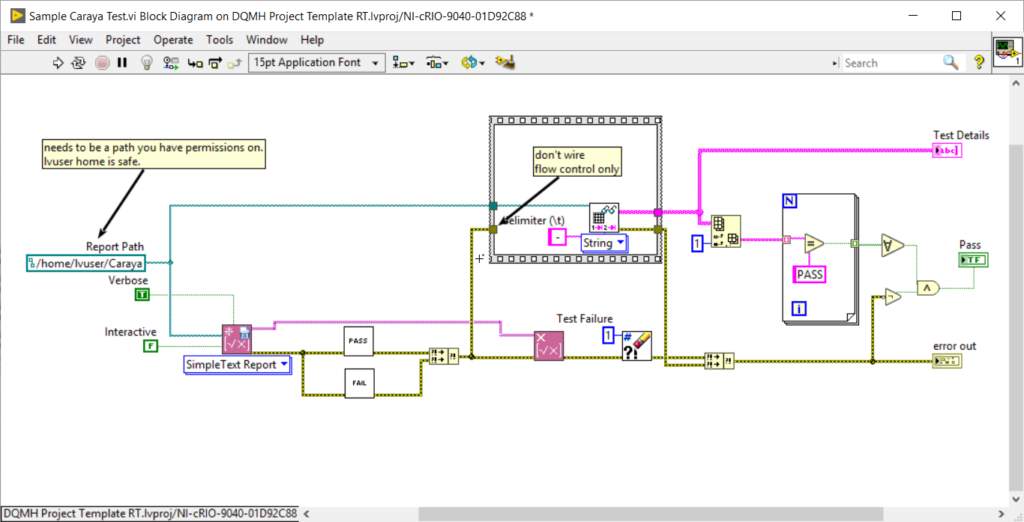Select the Clear Errors VI node
This screenshot has height=522, width=1024.
point(636,346)
